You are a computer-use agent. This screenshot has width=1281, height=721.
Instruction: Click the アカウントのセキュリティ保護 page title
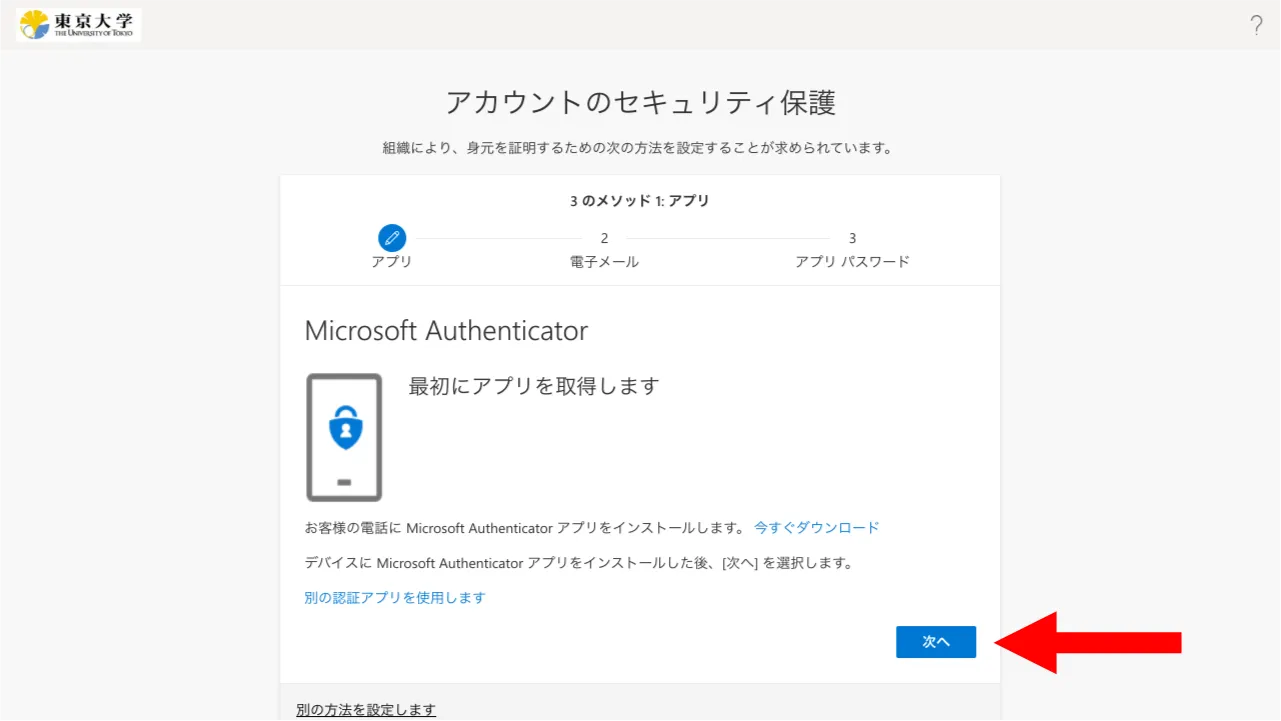pos(640,102)
